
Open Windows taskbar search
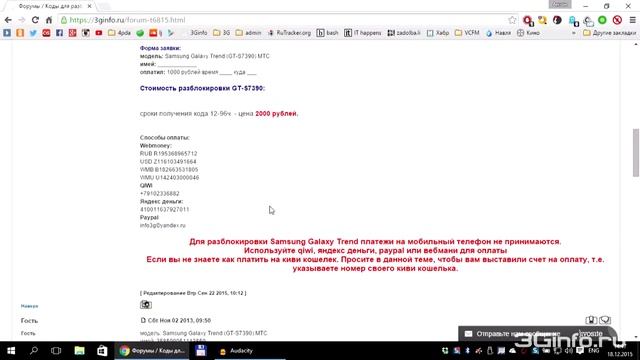[34, 351]
